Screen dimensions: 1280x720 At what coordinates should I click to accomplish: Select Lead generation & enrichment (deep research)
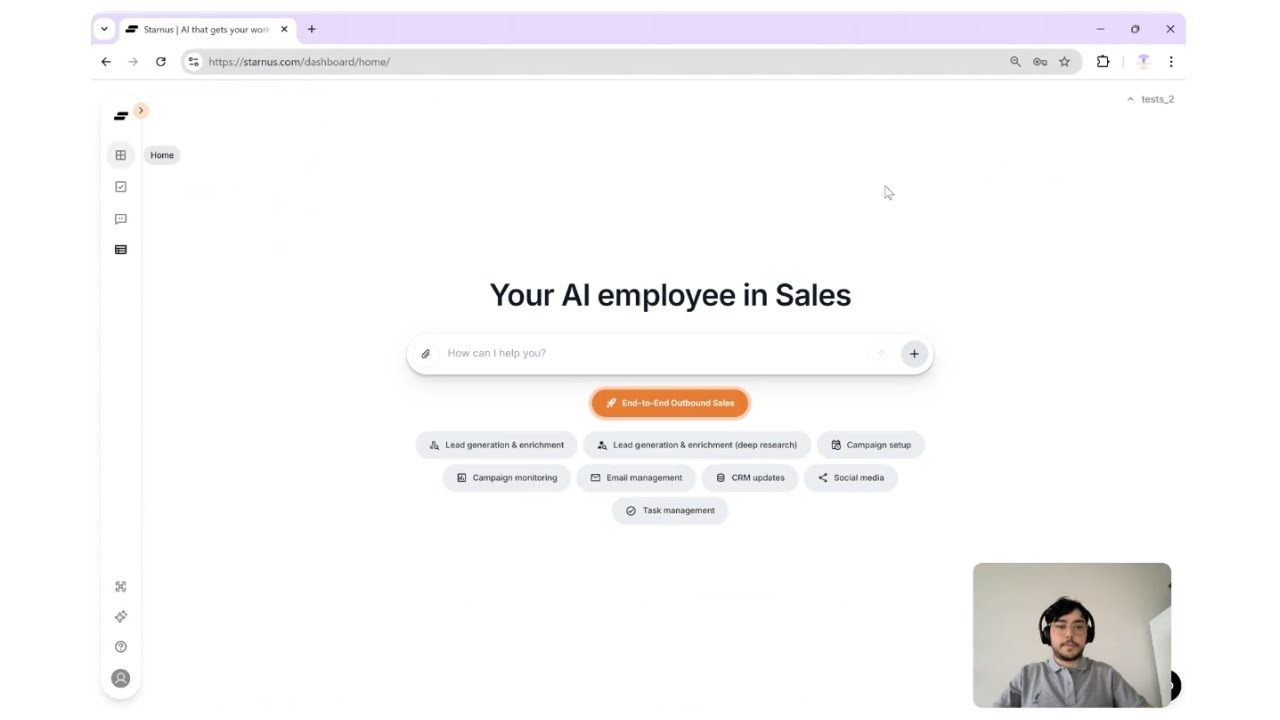click(697, 445)
